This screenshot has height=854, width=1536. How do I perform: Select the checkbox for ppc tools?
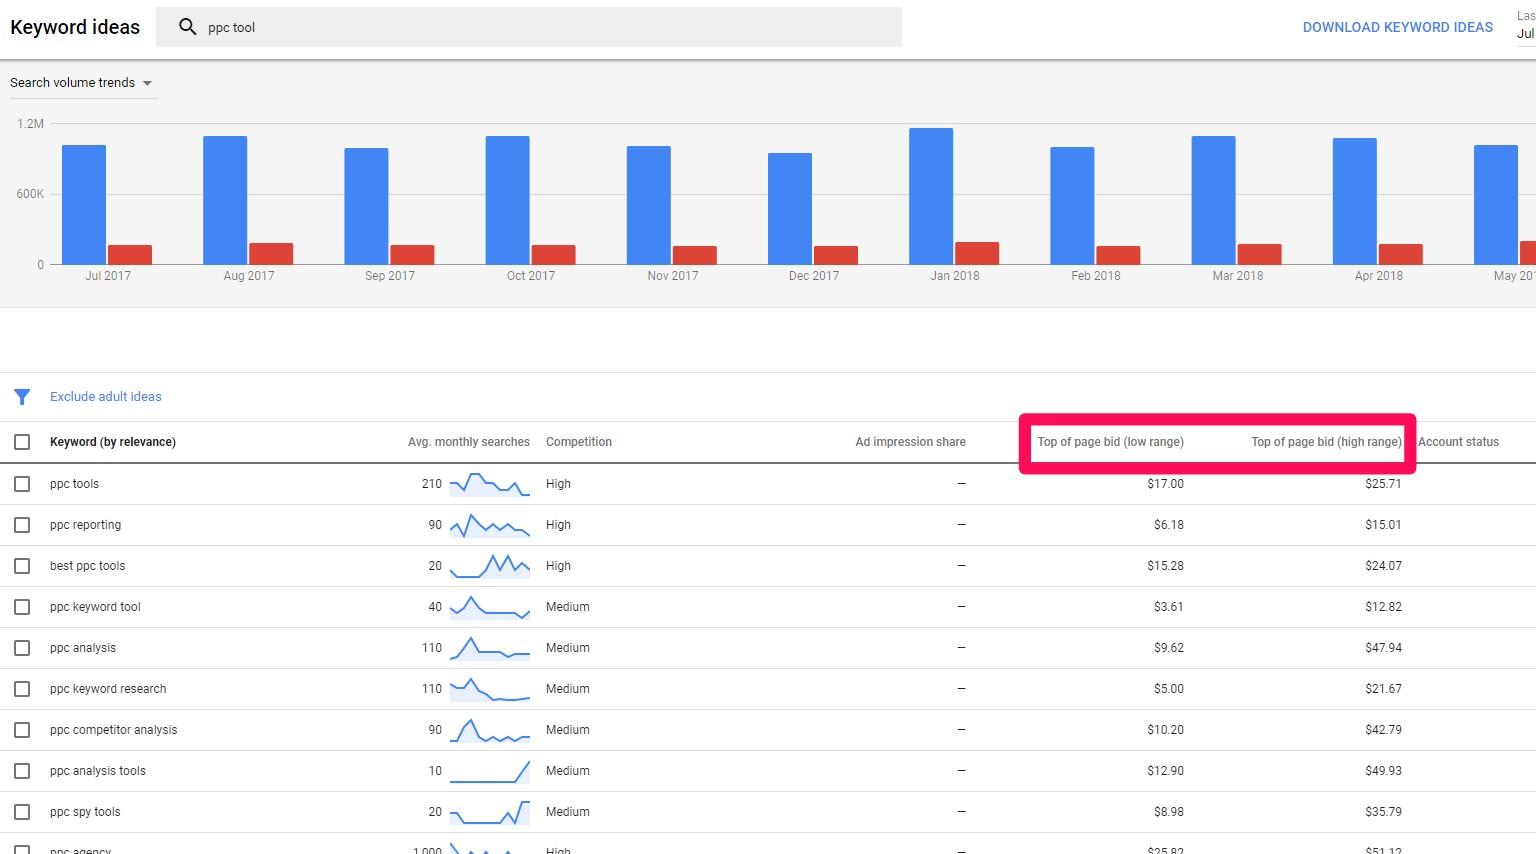click(22, 483)
